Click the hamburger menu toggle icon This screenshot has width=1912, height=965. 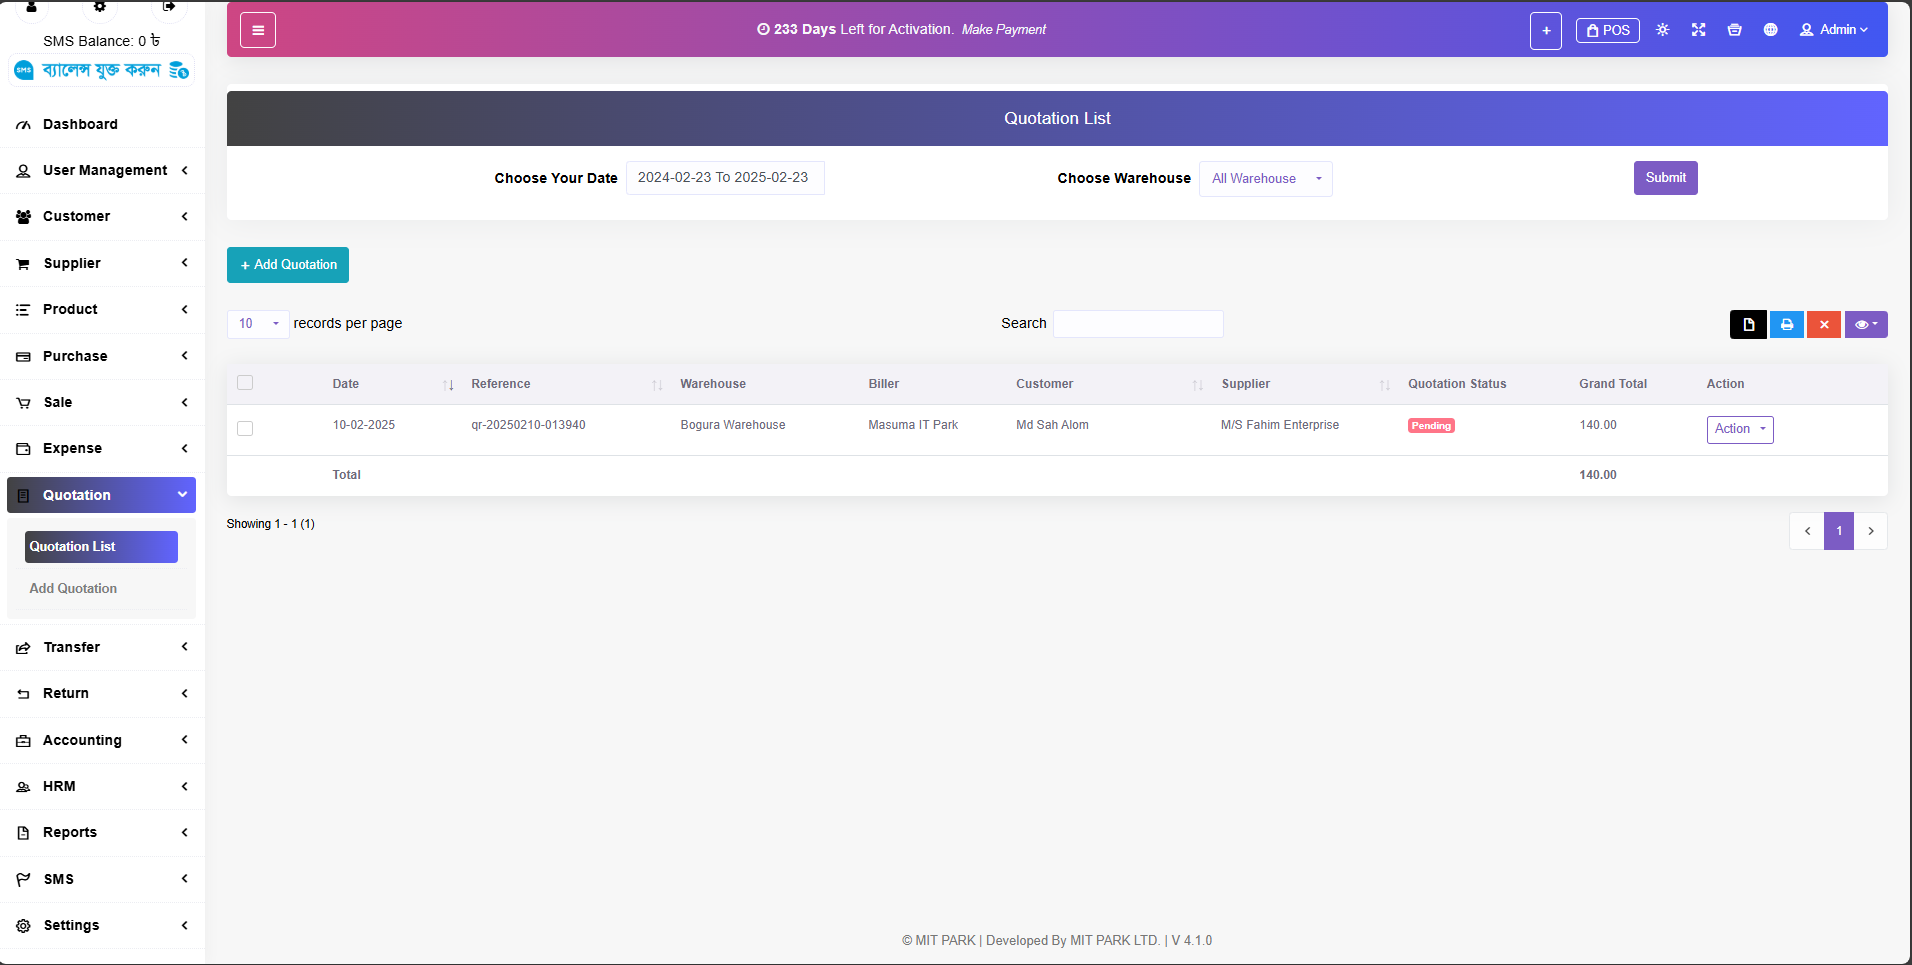[258, 30]
